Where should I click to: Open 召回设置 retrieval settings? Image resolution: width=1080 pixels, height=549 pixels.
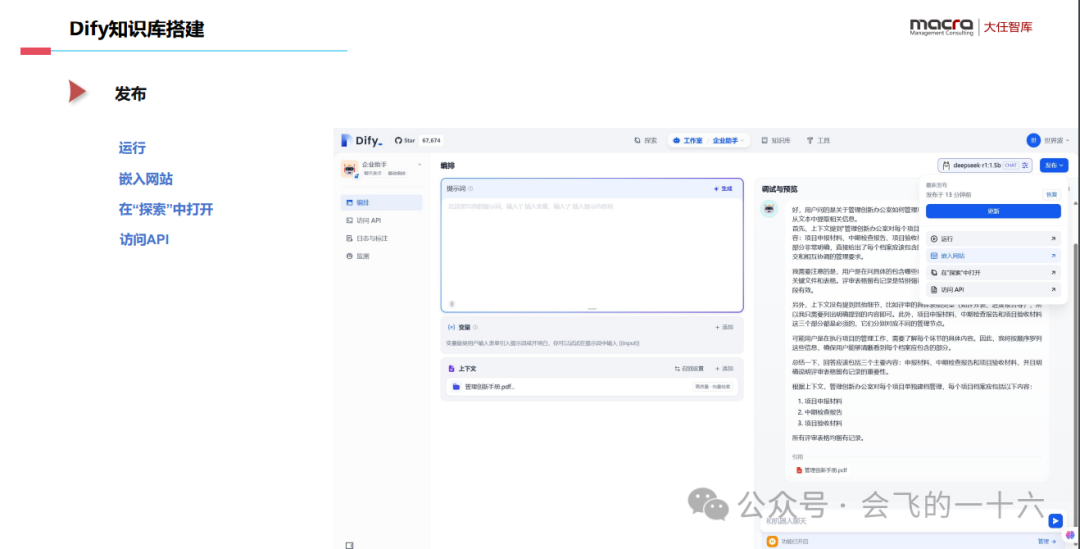point(689,369)
